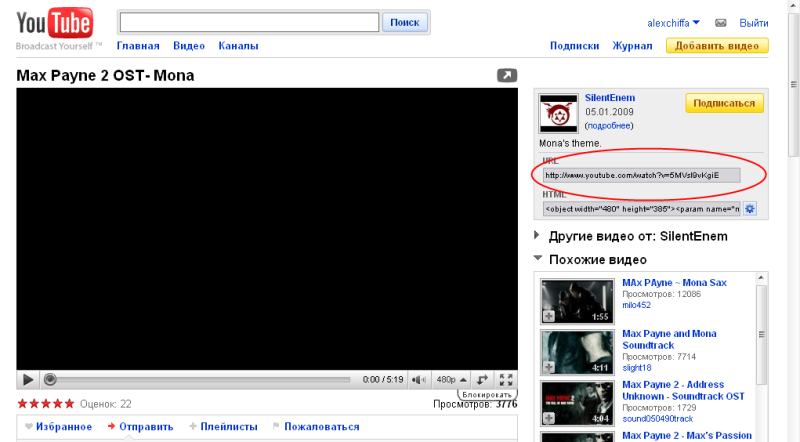Switch the player to fullscreen
Screen dimensions: 800x442
506,380
